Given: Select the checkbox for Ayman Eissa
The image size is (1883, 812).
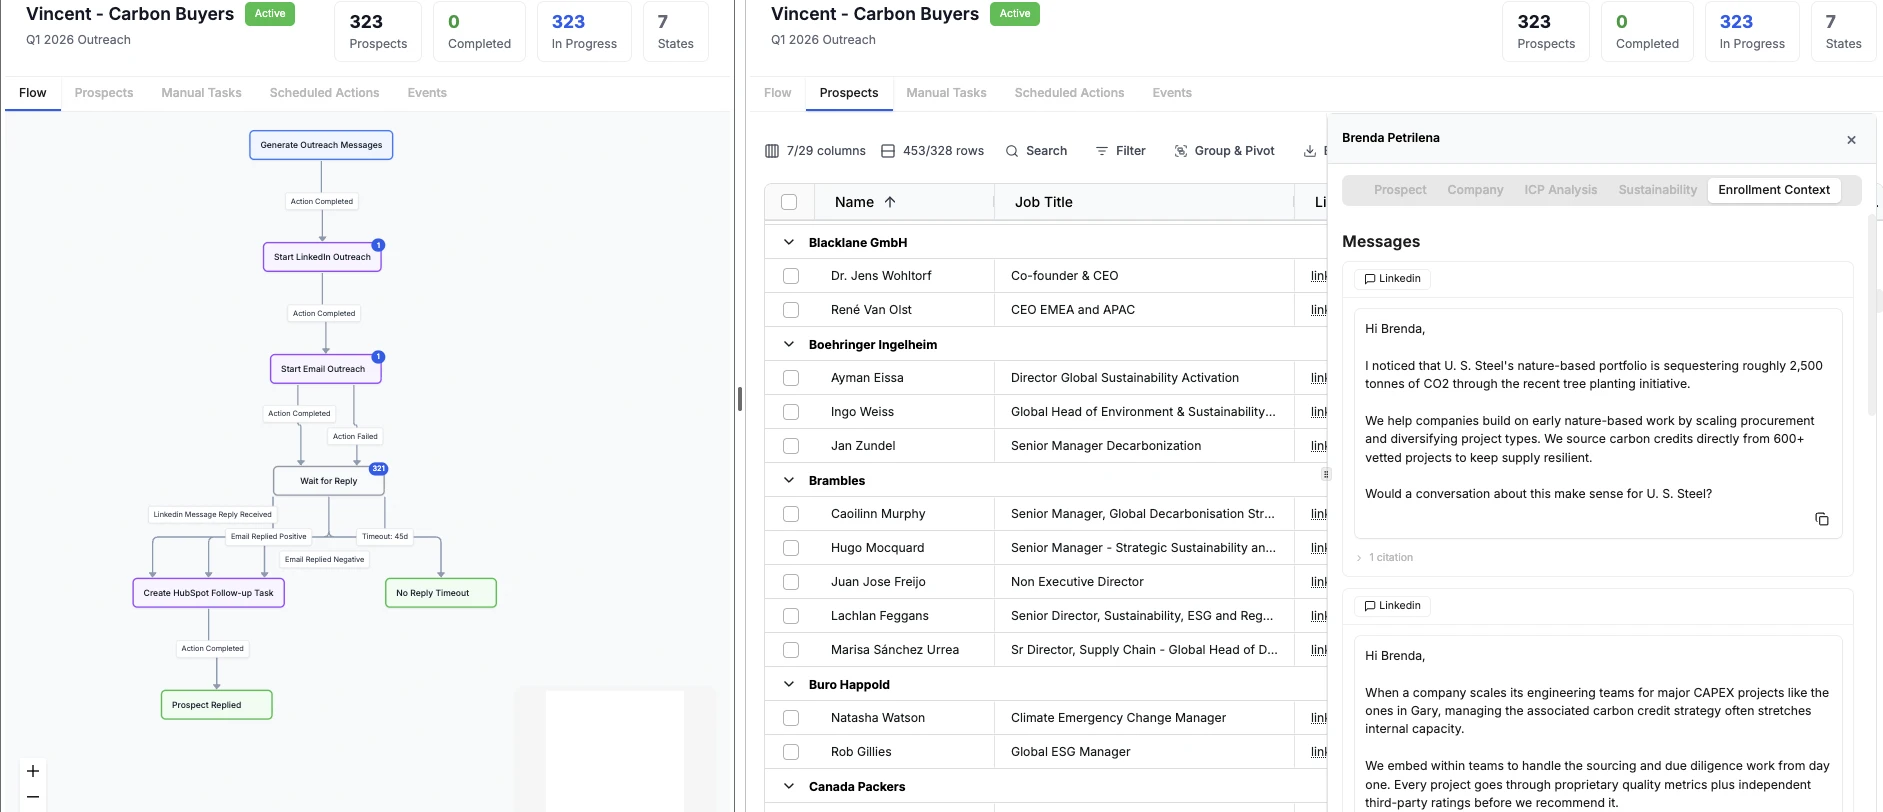Looking at the screenshot, I should [x=791, y=378].
